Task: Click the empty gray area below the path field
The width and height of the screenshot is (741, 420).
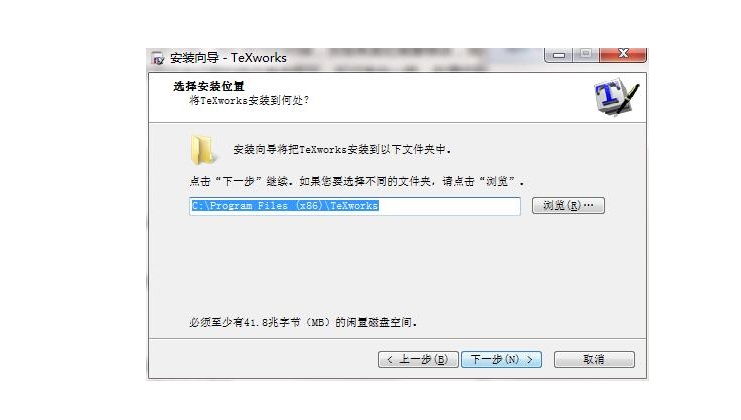Action: click(x=397, y=267)
